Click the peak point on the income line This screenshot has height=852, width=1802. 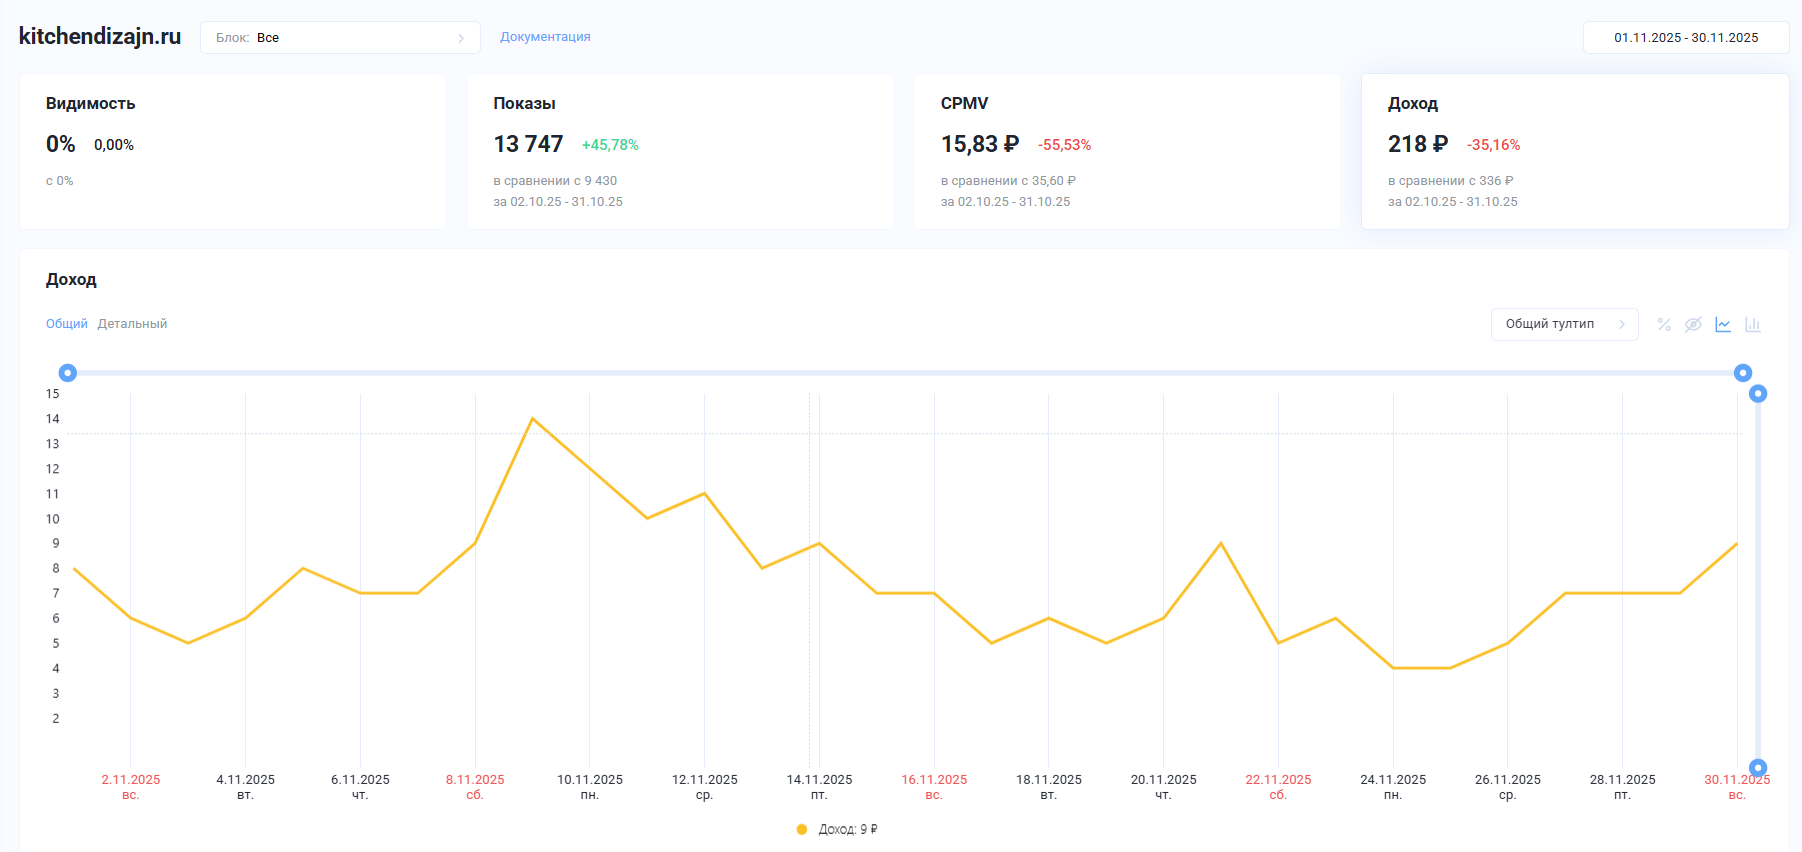point(533,419)
